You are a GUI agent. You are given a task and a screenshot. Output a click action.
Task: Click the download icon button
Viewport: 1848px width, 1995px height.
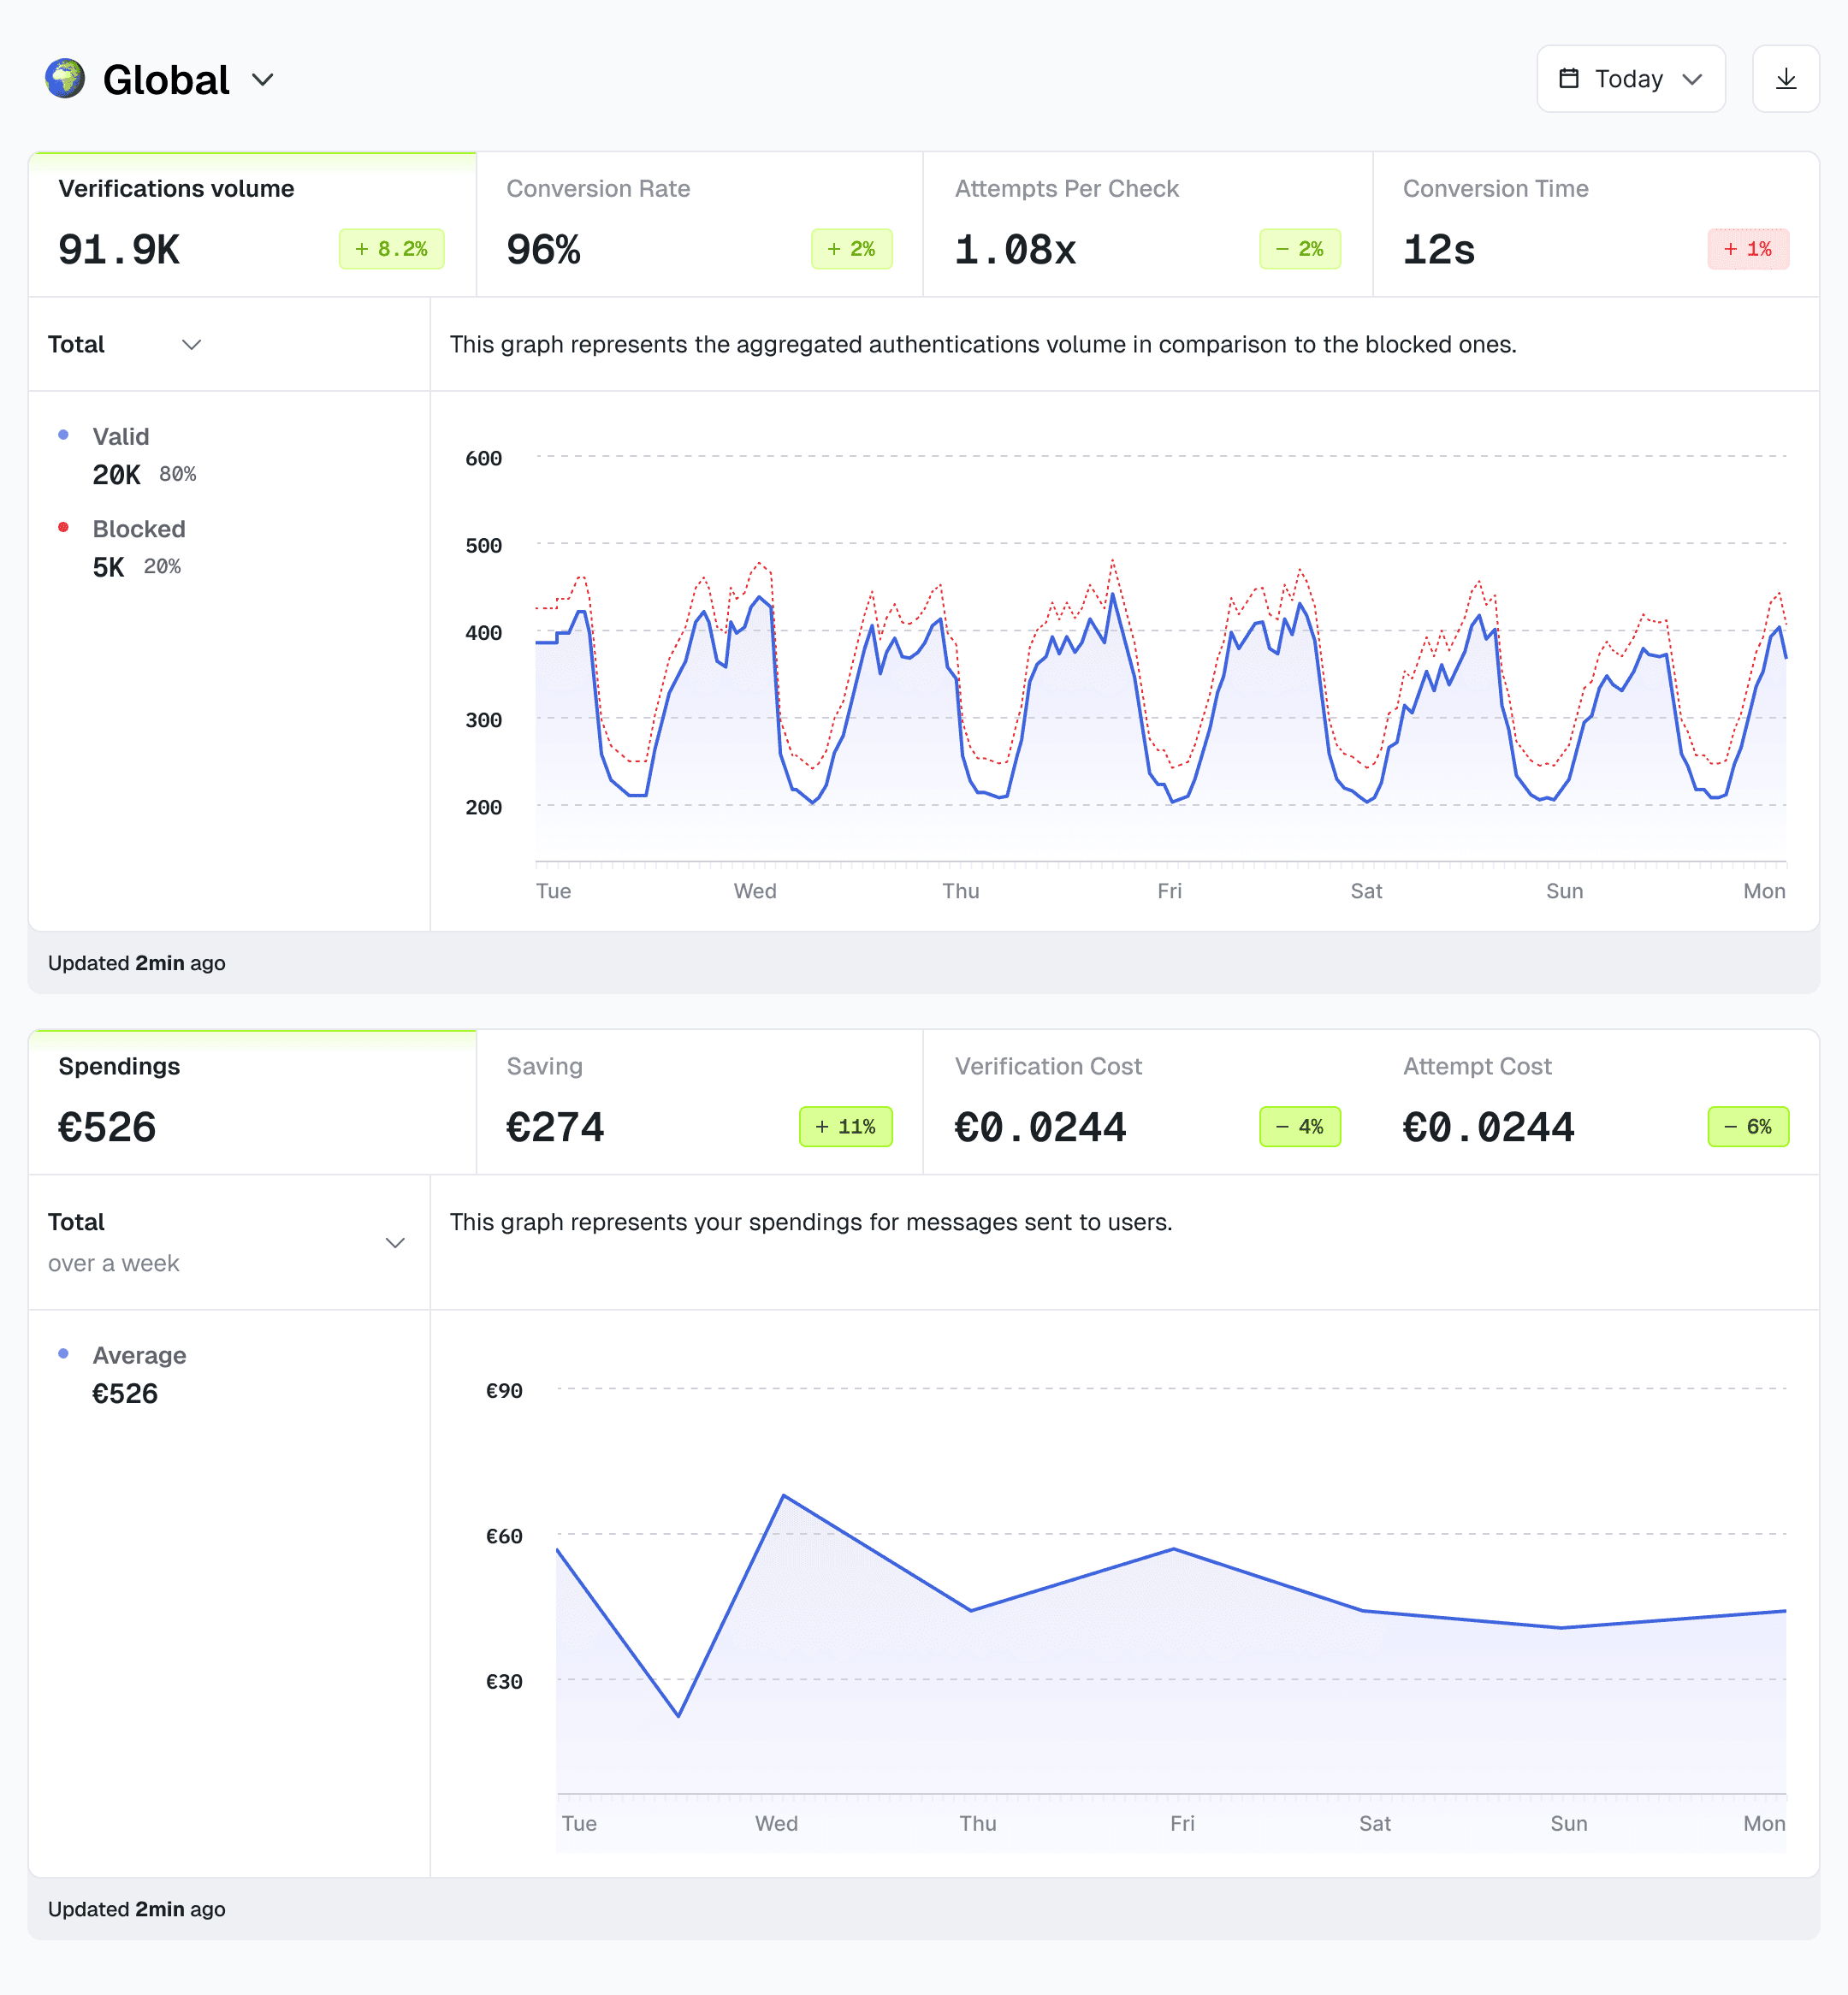point(1785,79)
